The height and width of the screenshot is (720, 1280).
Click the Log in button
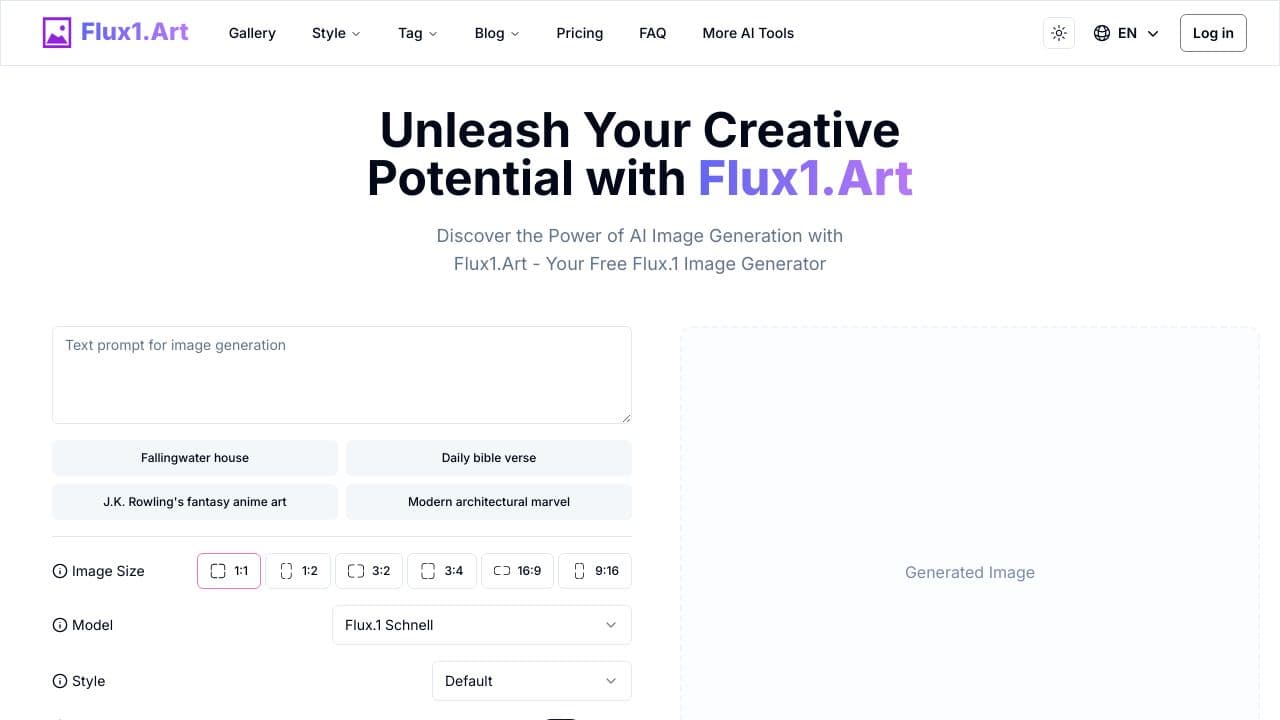[x=1213, y=33]
